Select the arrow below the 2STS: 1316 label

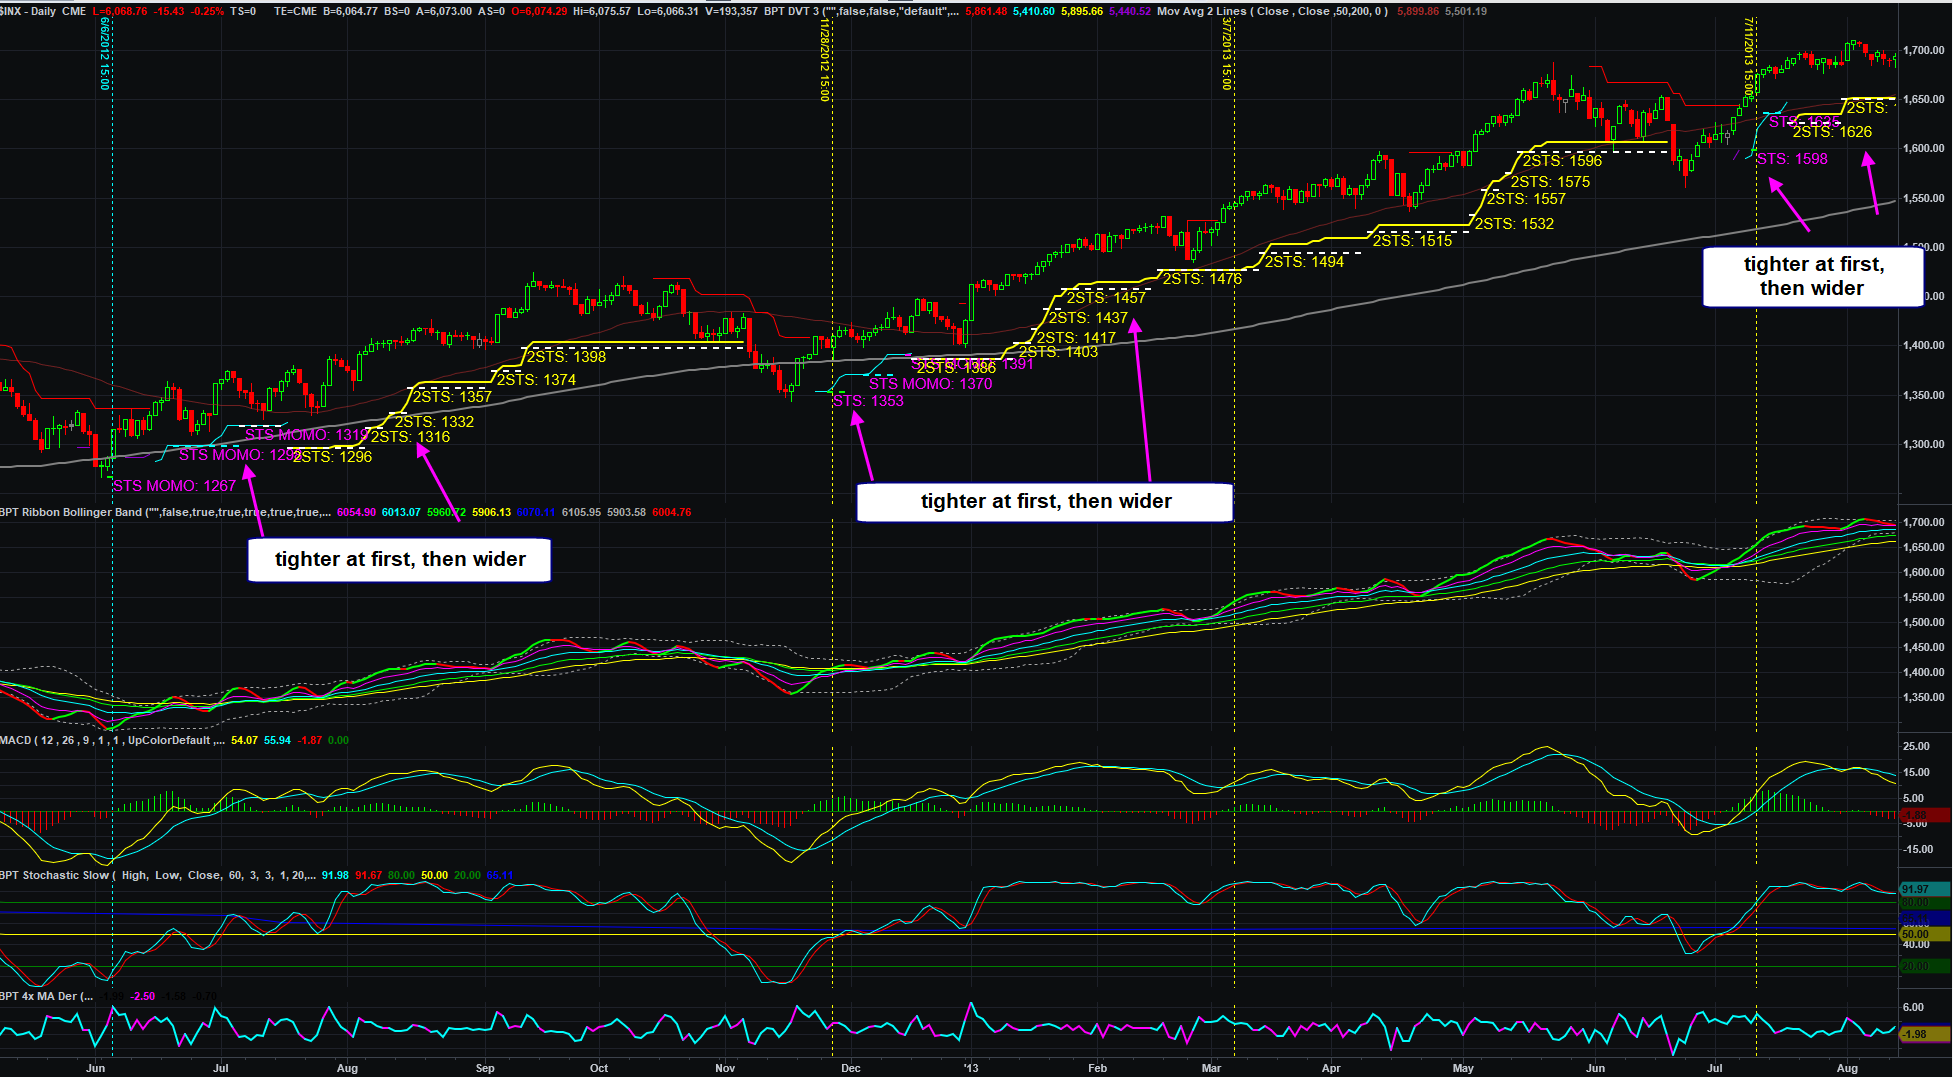[x=439, y=479]
